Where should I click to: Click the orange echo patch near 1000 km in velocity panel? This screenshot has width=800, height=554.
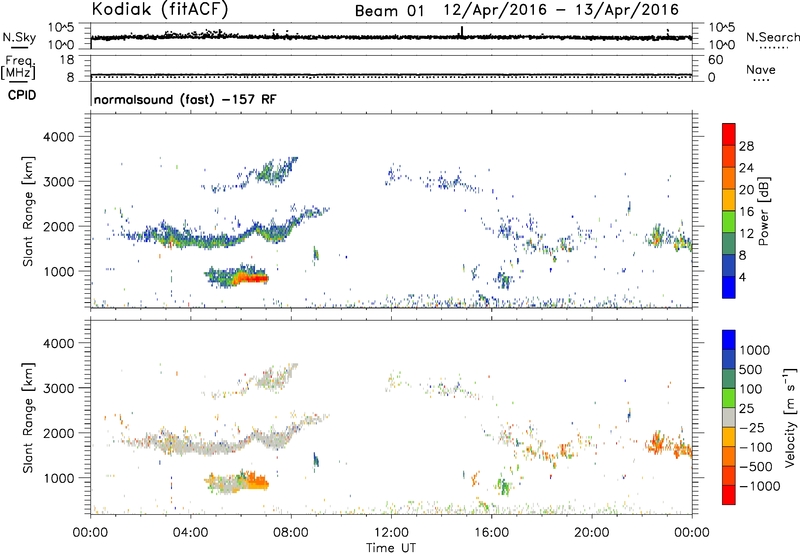(x=255, y=482)
